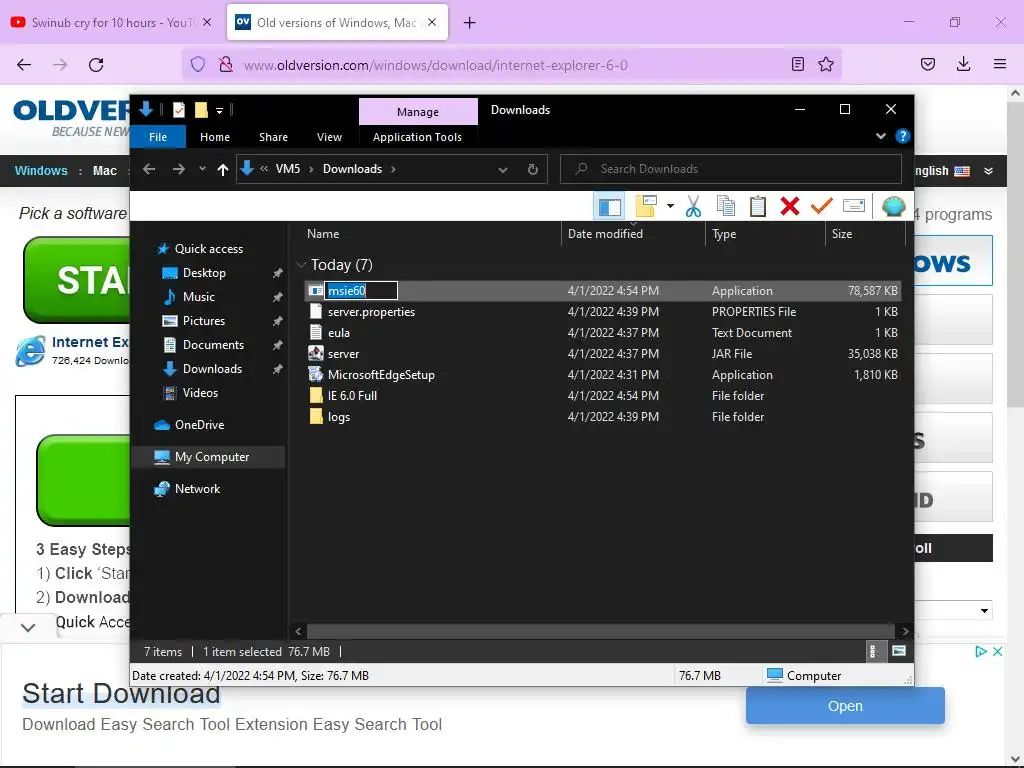Click the Copy icon in Explorer toolbar
1024x768 pixels.
click(x=726, y=206)
